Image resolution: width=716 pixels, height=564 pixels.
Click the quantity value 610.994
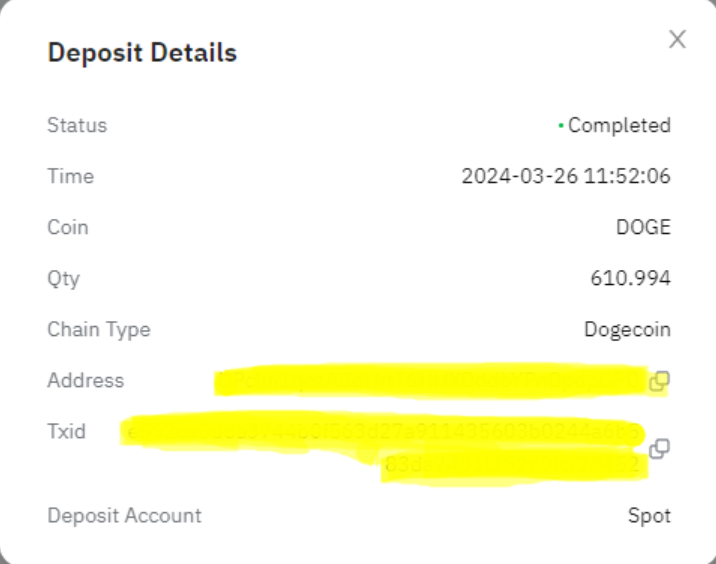(630, 278)
